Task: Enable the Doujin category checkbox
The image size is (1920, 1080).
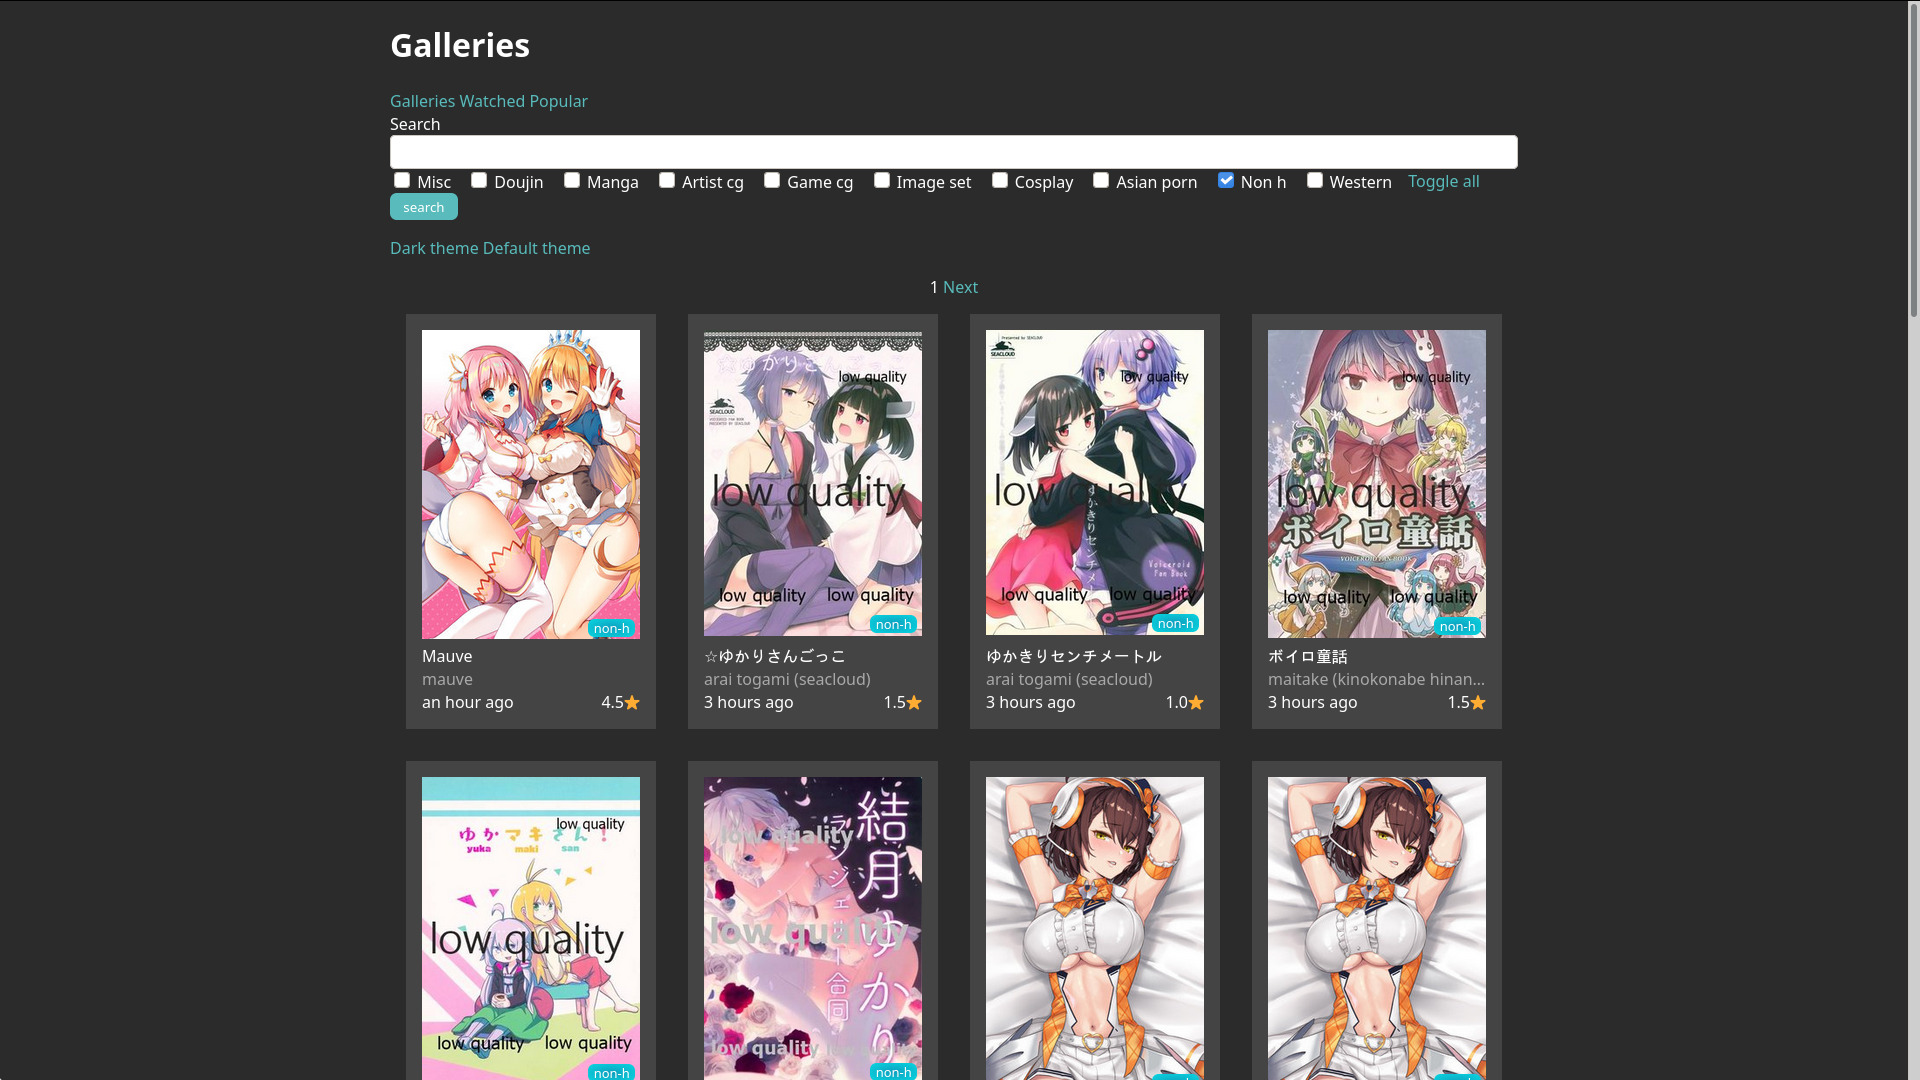Action: tap(479, 180)
